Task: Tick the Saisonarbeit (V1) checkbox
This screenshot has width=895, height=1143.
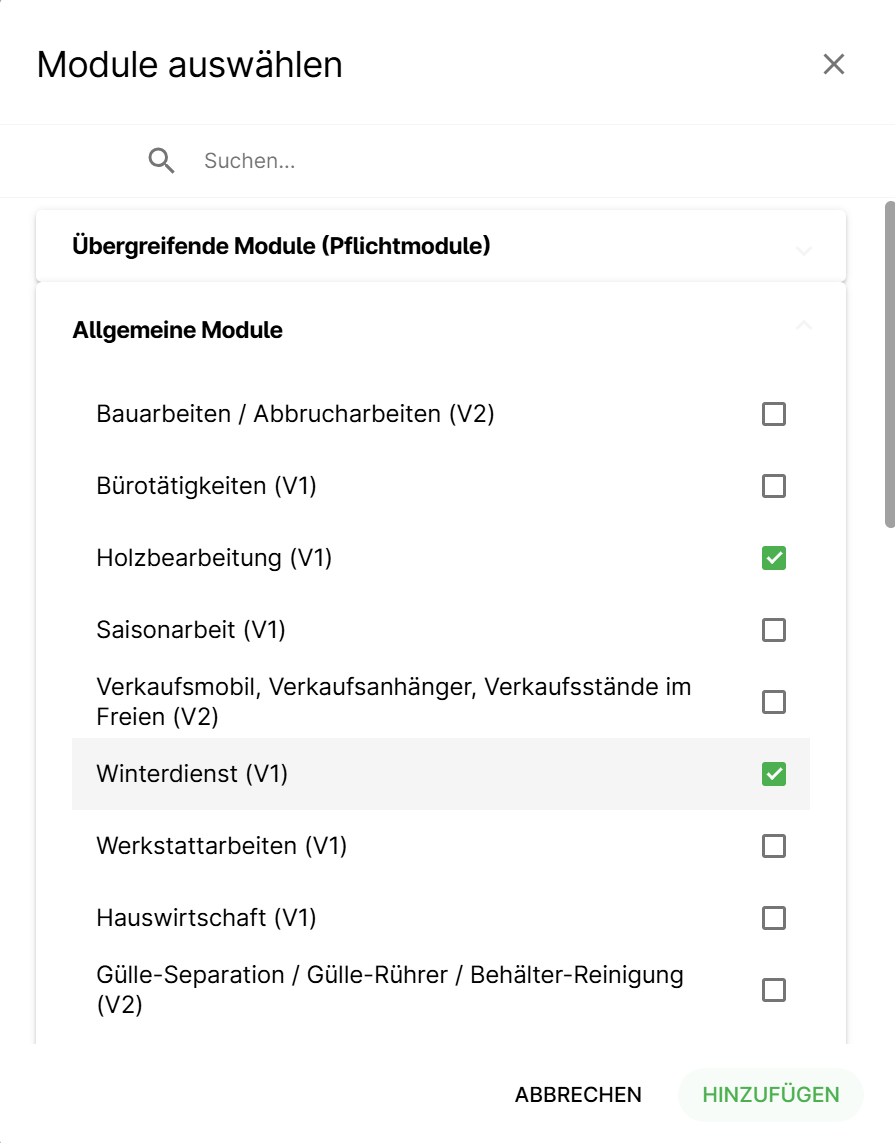Action: [774, 630]
